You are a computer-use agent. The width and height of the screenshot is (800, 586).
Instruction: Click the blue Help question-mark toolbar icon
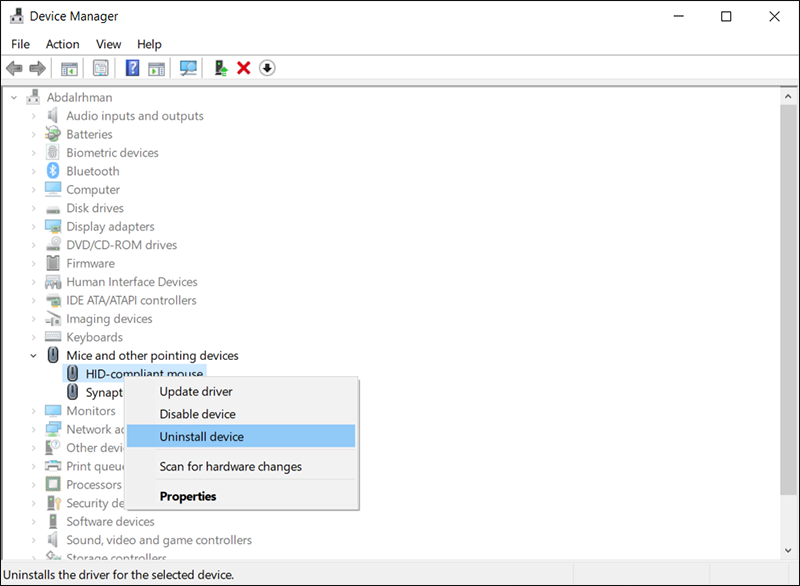pyautogui.click(x=133, y=68)
